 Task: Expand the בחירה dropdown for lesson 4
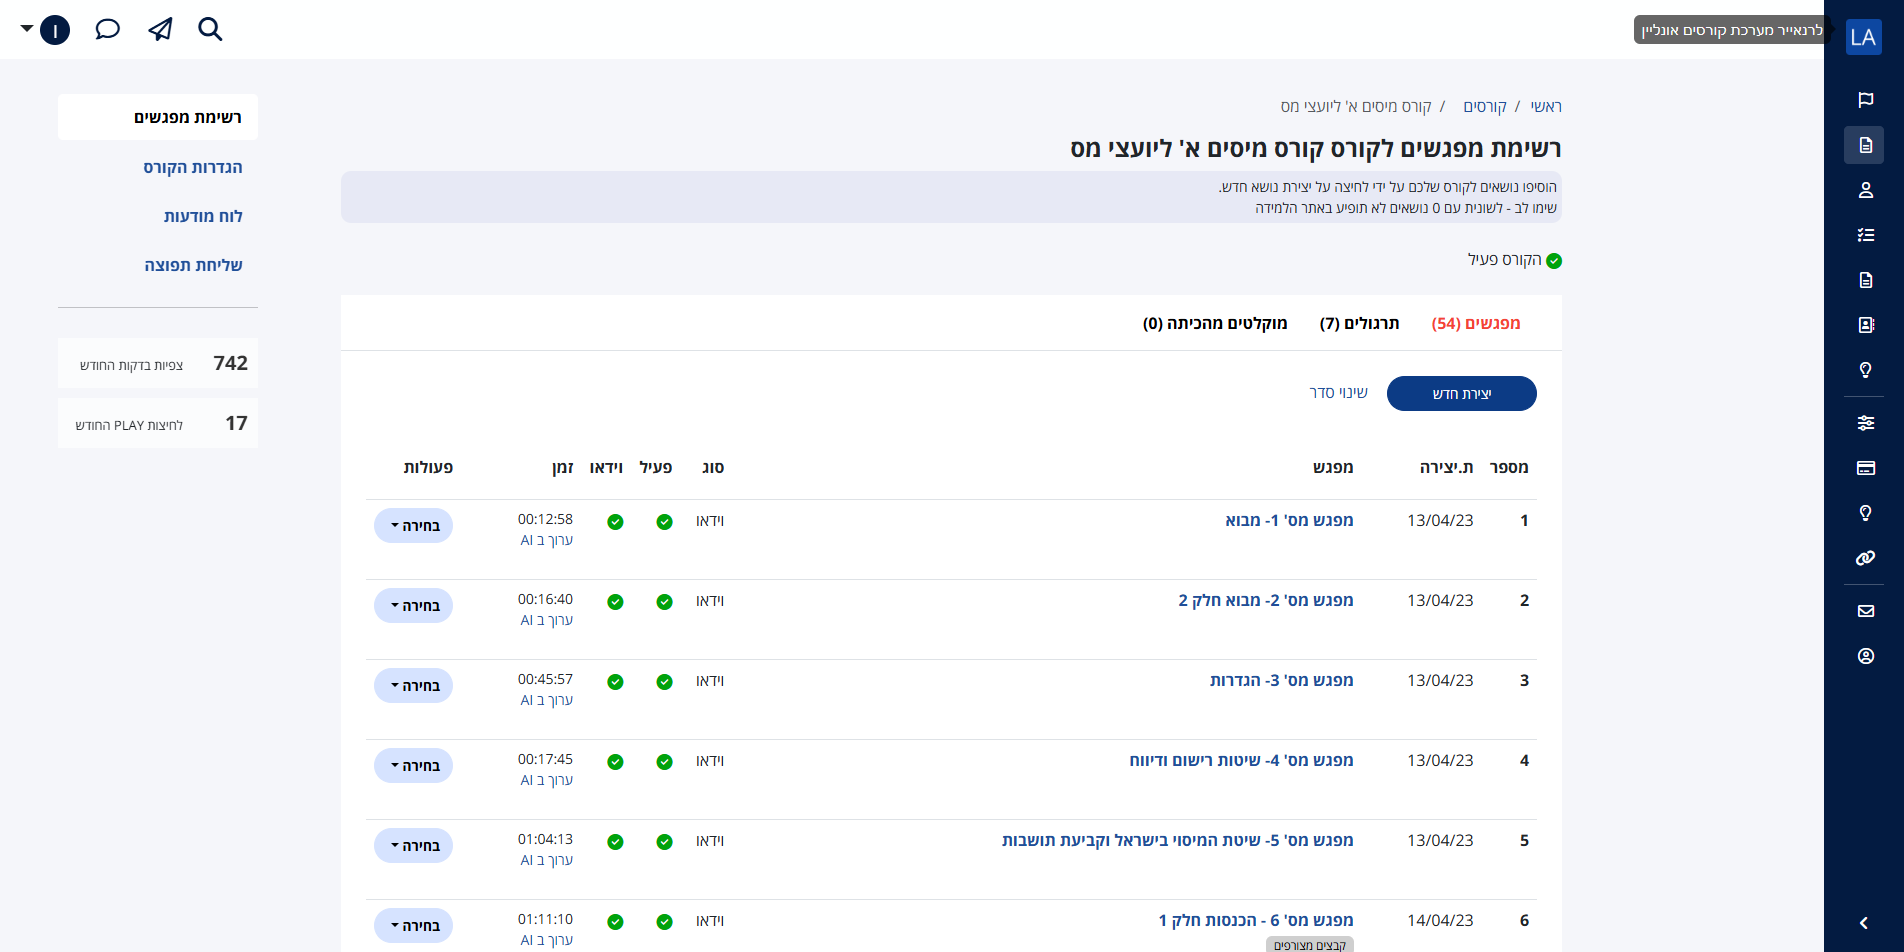click(x=414, y=766)
